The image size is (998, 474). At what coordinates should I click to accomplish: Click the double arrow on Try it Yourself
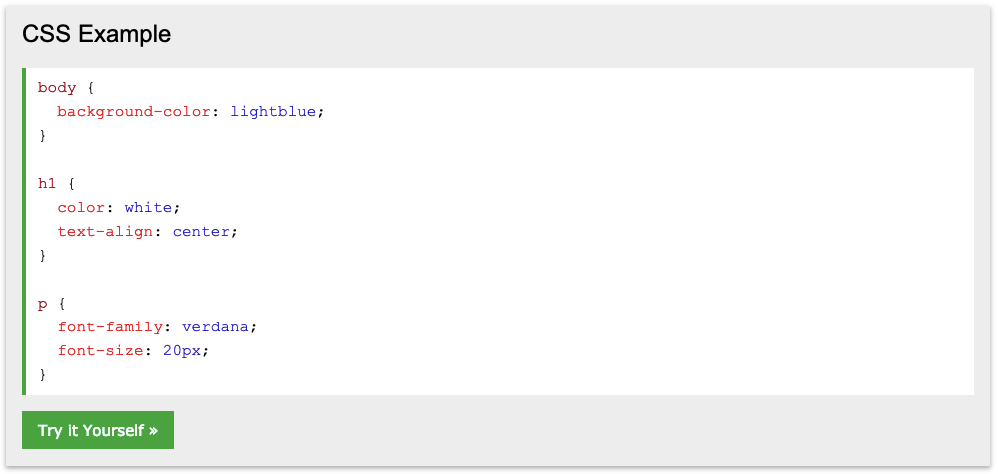click(x=153, y=431)
